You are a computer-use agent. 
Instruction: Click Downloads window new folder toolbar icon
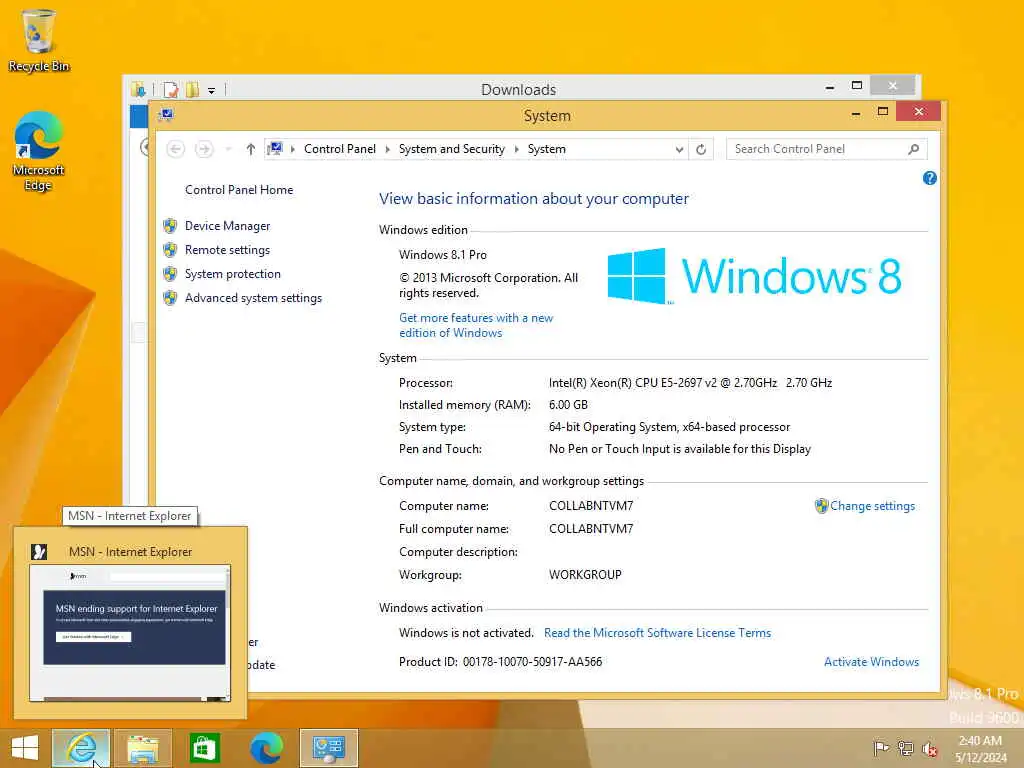(192, 89)
